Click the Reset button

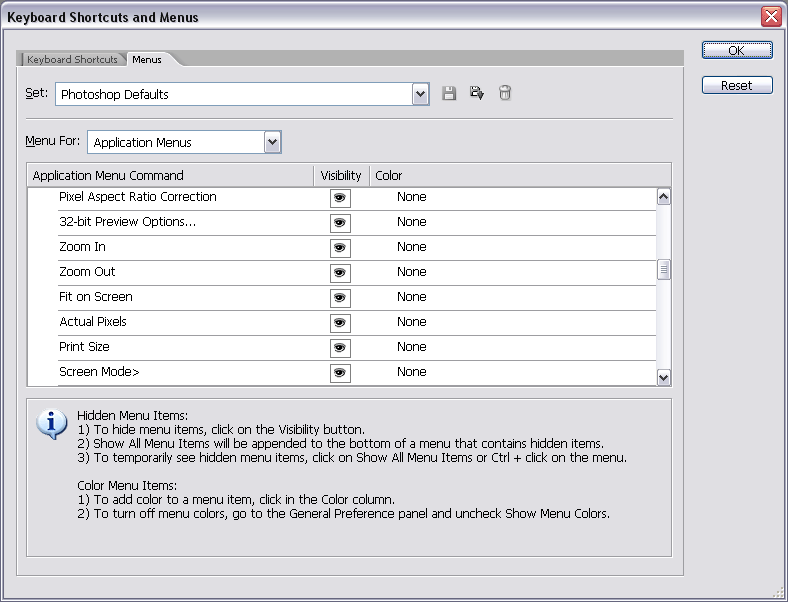737,85
